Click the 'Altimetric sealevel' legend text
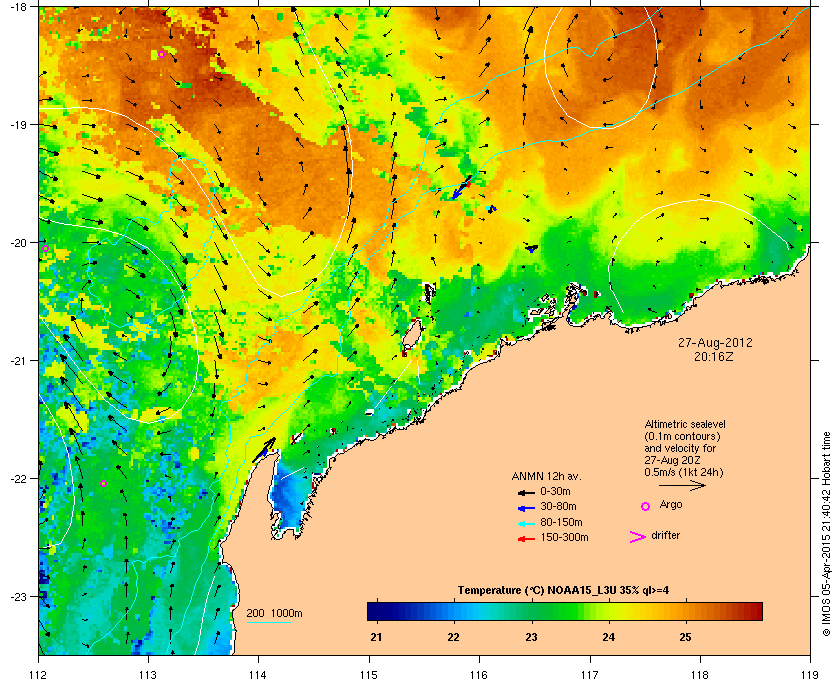The height and width of the screenshot is (680, 840). point(685,424)
